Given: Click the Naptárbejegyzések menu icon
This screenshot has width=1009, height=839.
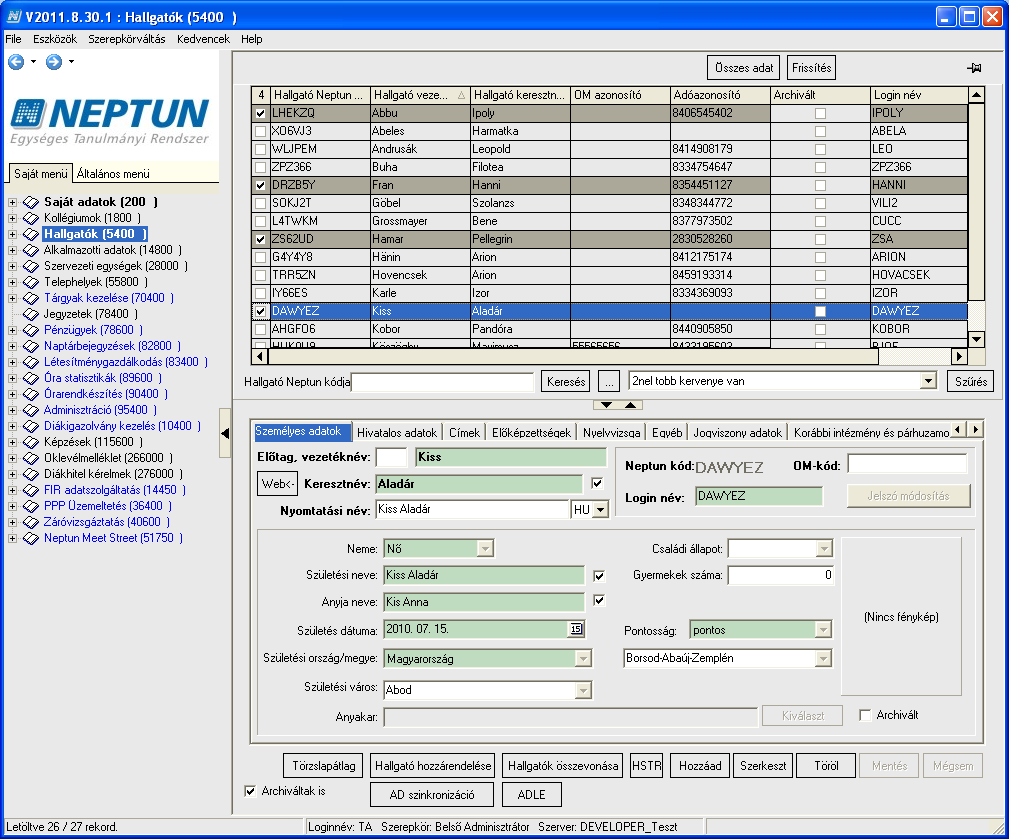Looking at the screenshot, I should tap(31, 346).
